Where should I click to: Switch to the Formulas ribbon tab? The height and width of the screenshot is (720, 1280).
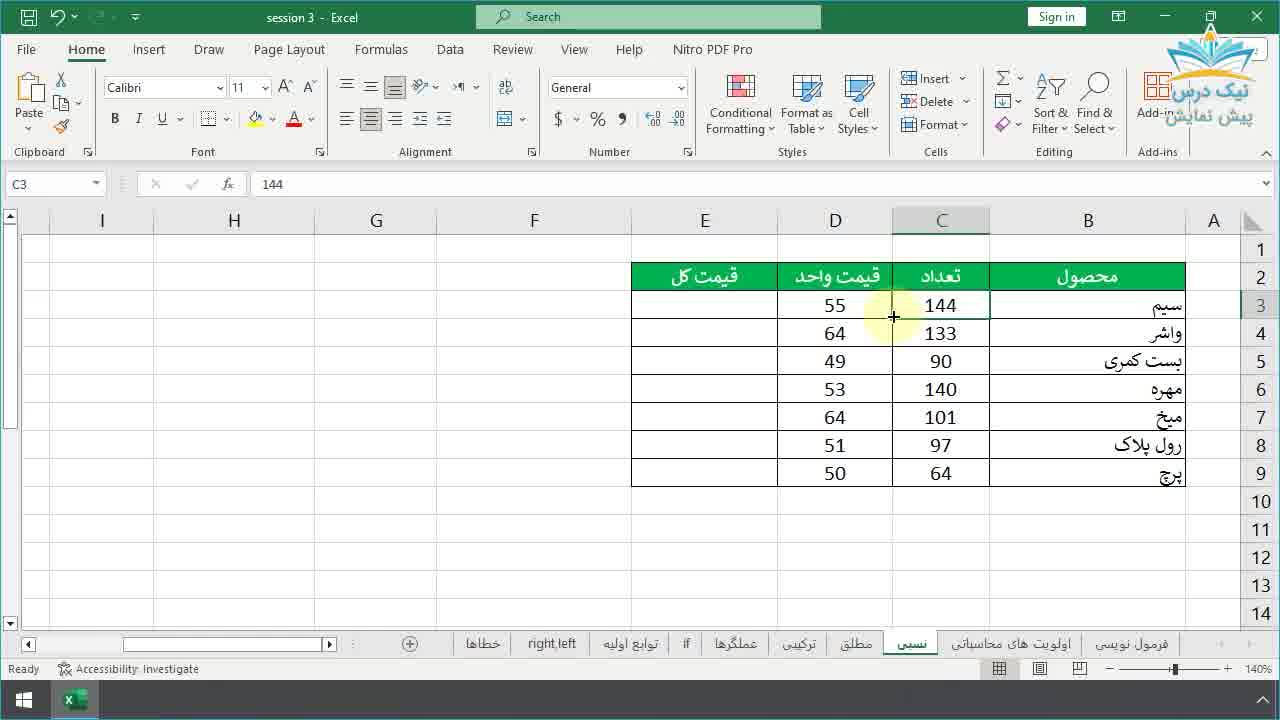(x=381, y=49)
